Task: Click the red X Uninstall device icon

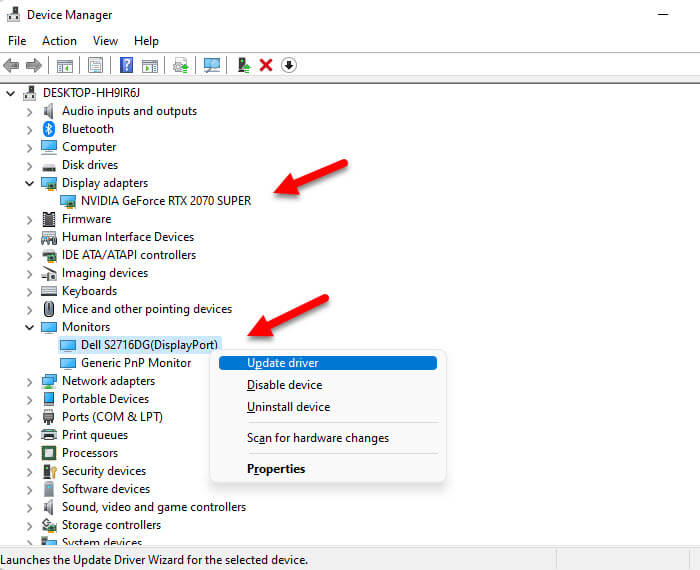Action: pos(266,65)
